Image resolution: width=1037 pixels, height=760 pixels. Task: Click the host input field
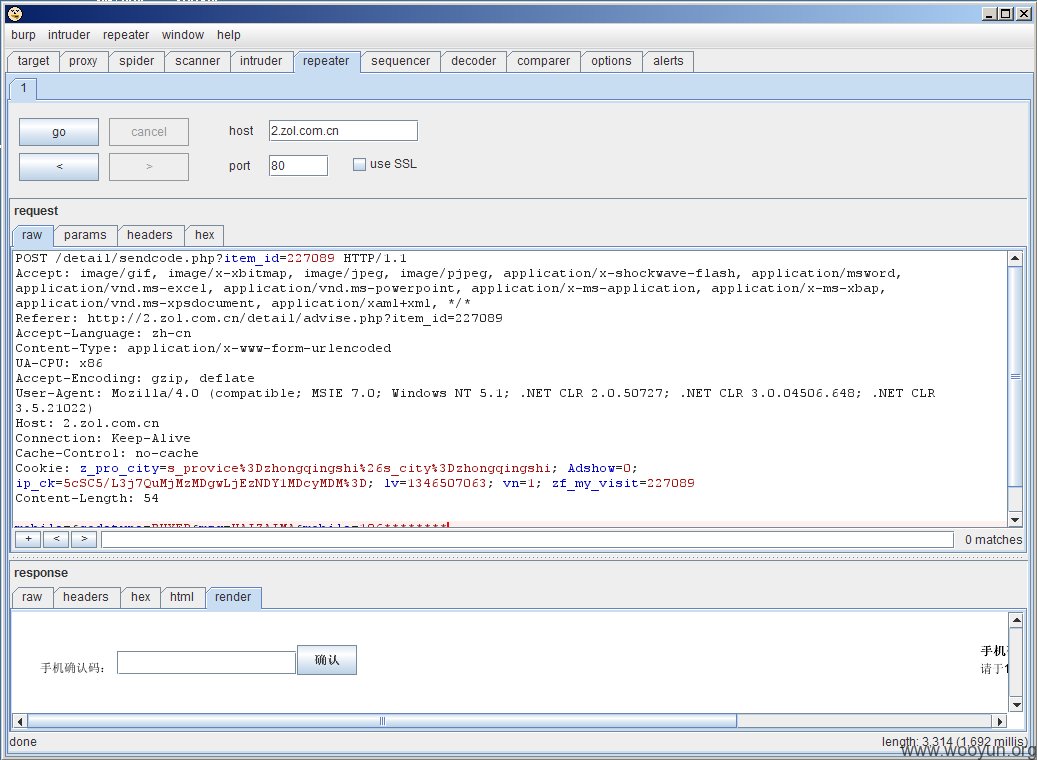(343, 131)
